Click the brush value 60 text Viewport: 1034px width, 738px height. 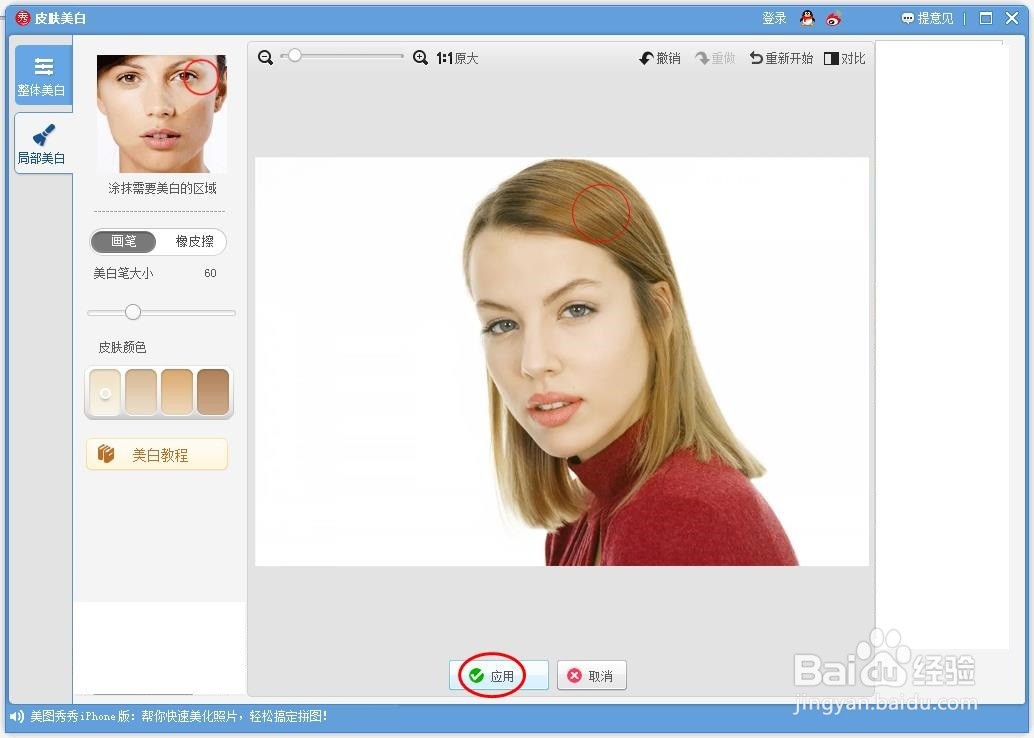(210, 273)
